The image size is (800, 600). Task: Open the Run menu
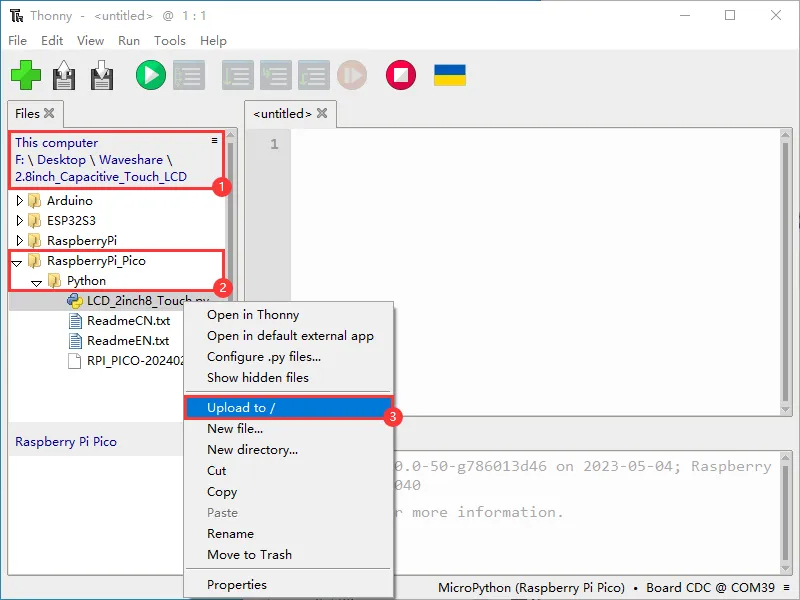(x=129, y=41)
